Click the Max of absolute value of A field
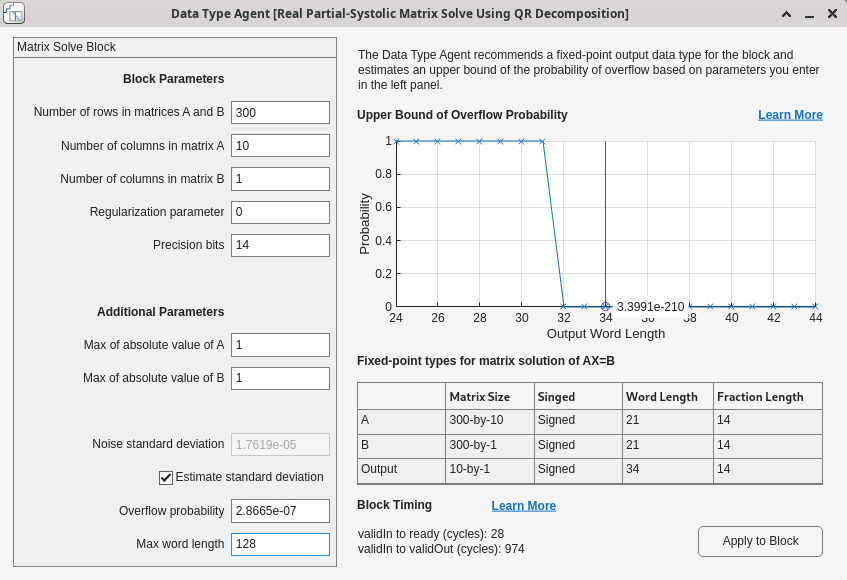 coord(280,344)
